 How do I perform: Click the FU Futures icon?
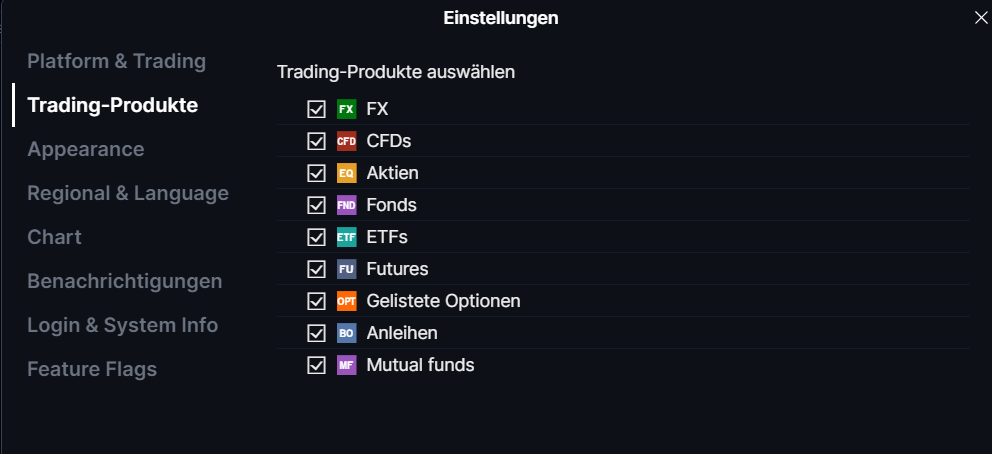[x=347, y=269]
